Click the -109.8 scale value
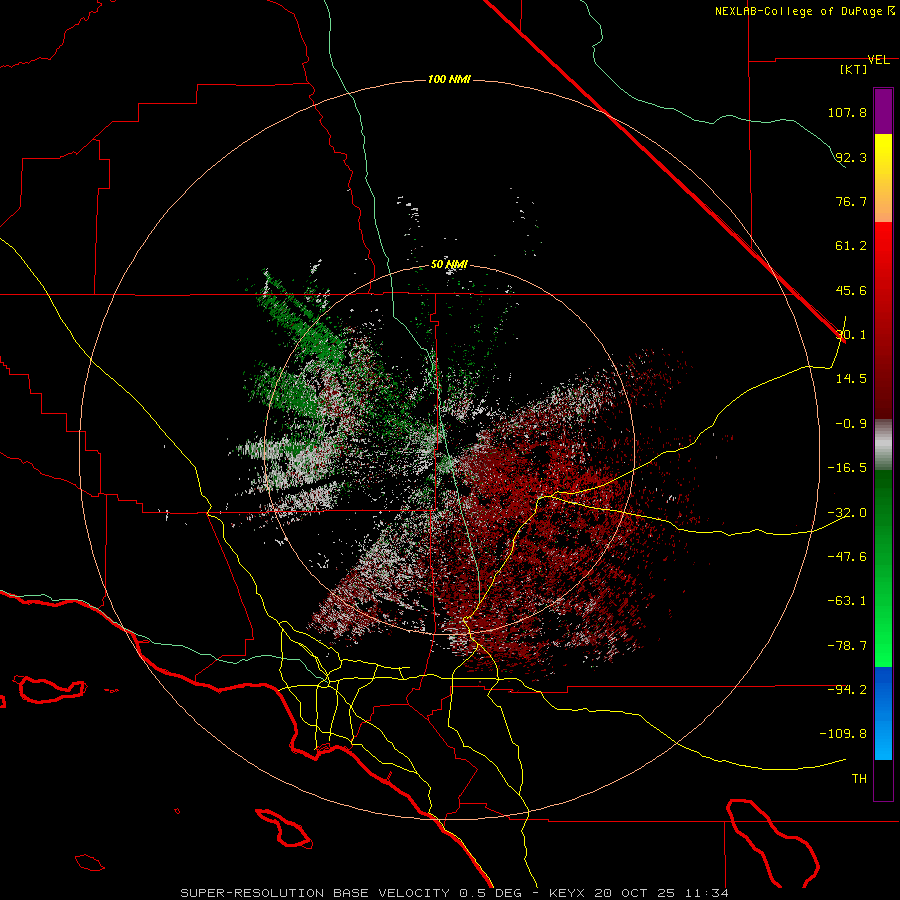Screen dimensions: 900x900 click(x=844, y=734)
